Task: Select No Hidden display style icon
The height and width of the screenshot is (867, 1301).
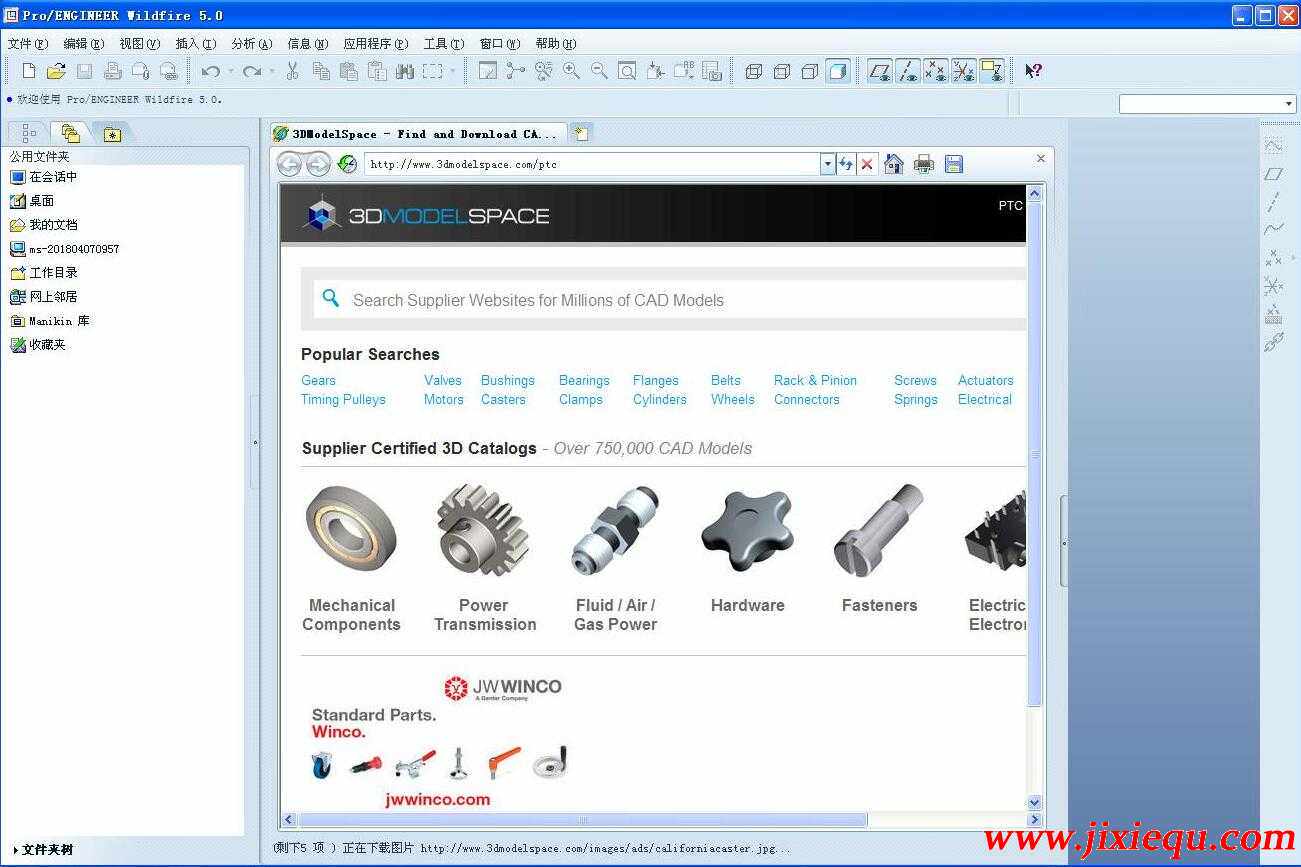Action: point(810,71)
